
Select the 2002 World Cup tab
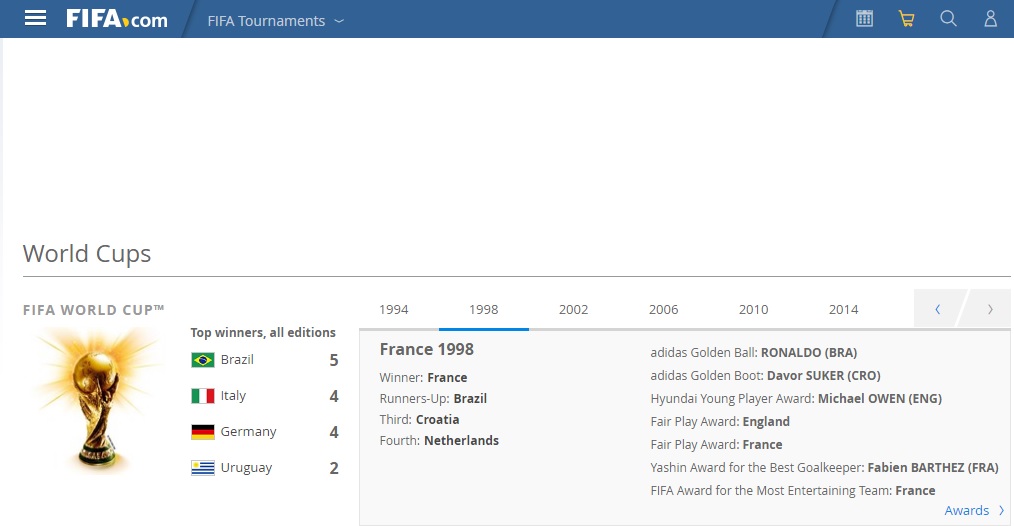574,309
